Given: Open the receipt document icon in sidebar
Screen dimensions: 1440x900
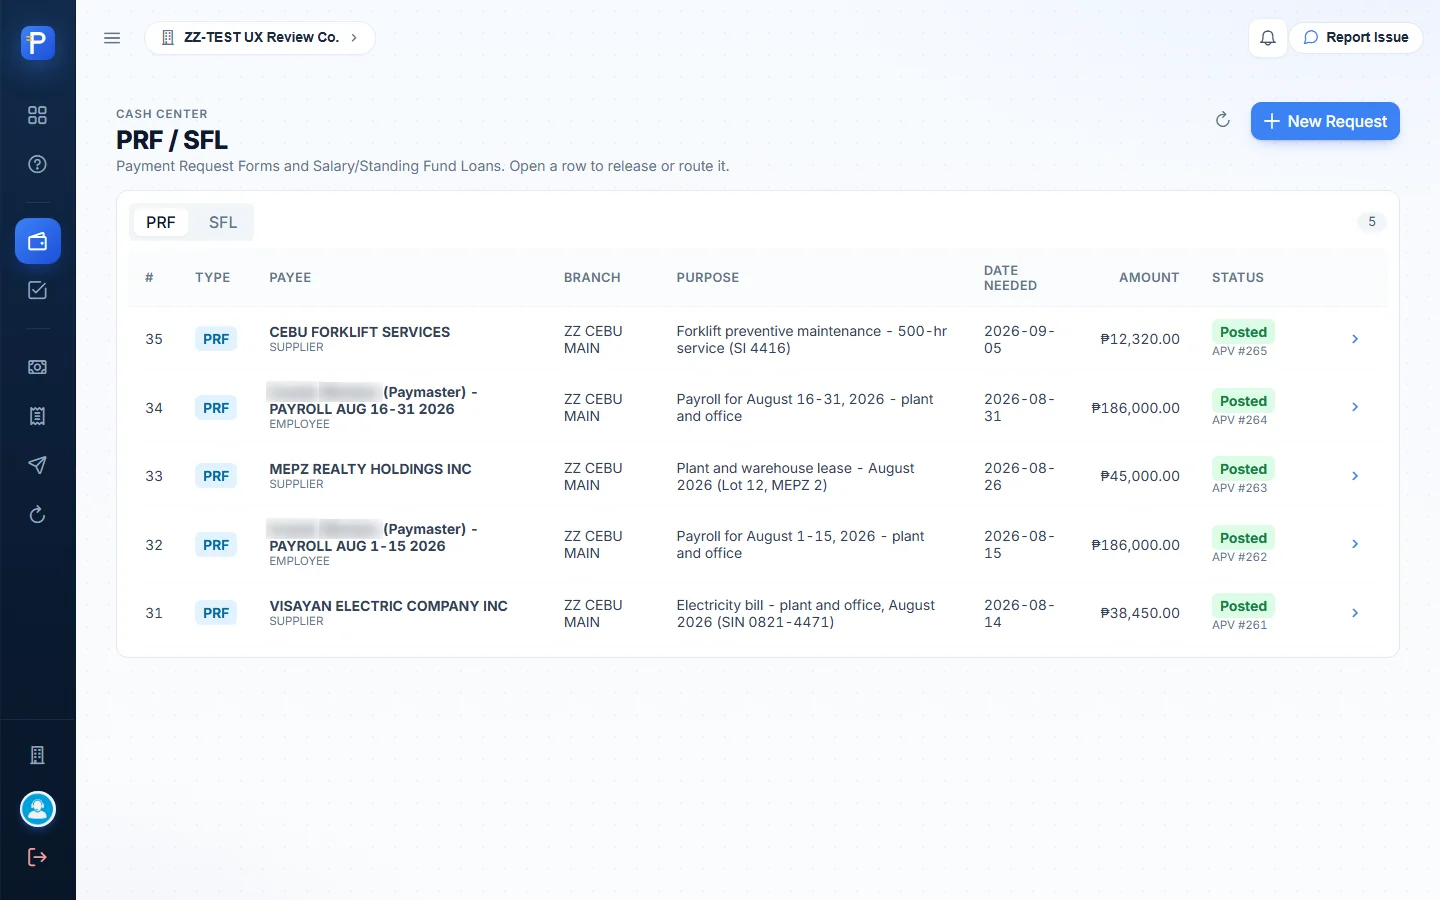Looking at the screenshot, I should 37,416.
